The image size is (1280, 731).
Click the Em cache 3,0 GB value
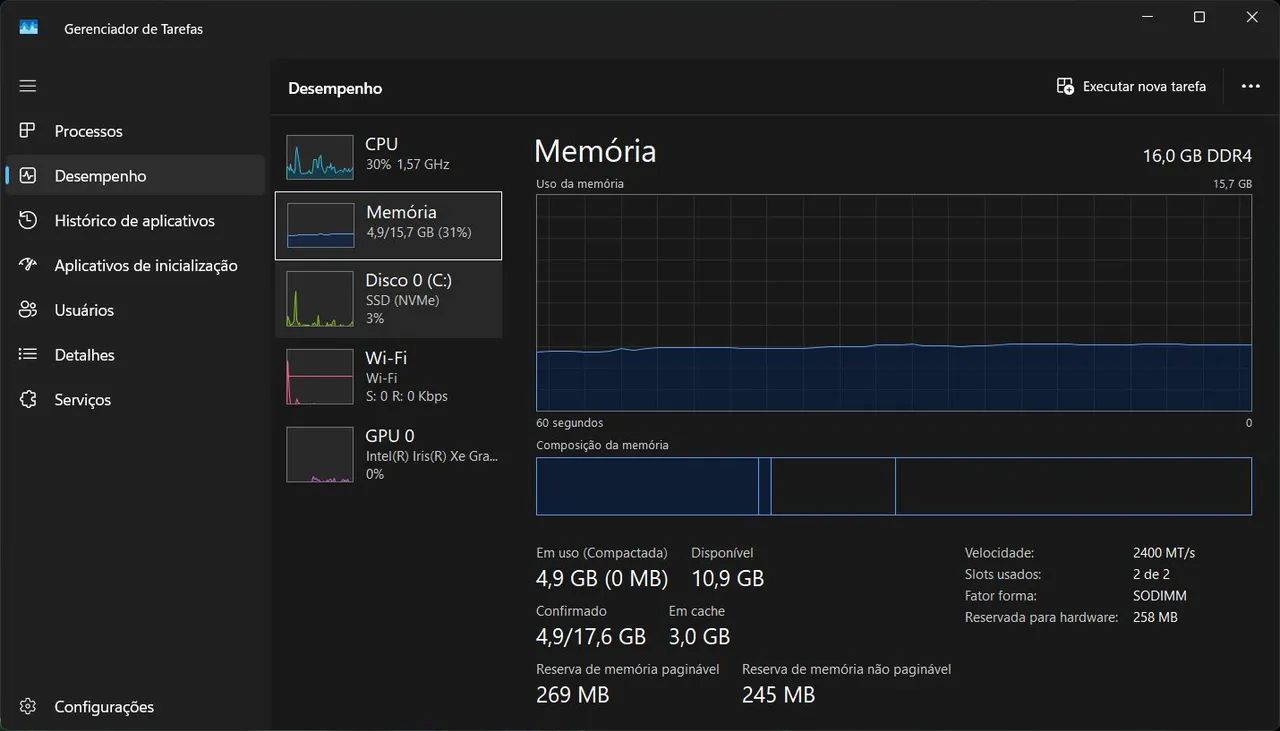tap(699, 636)
